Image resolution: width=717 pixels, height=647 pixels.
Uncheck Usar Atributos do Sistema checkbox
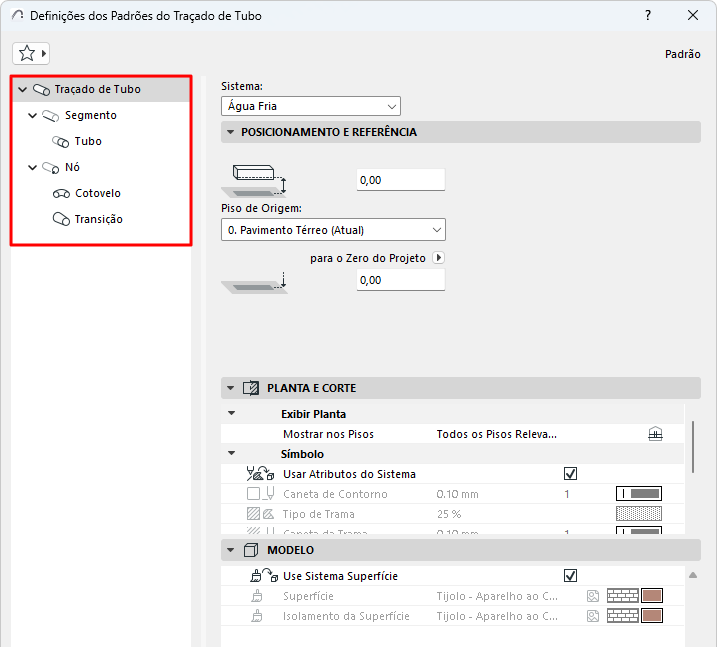[571, 474]
